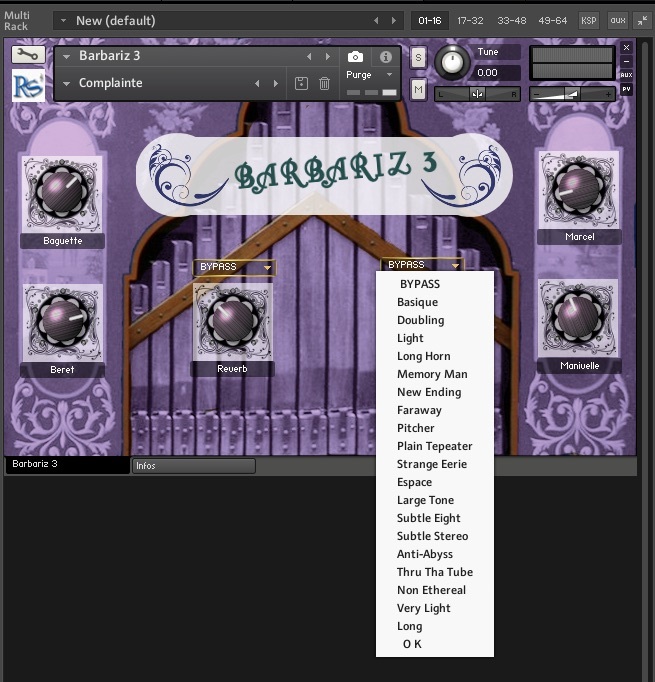Screen dimensions: 655x682
Task: Solo the Barbariz 3 instrument
Action: tap(418, 57)
